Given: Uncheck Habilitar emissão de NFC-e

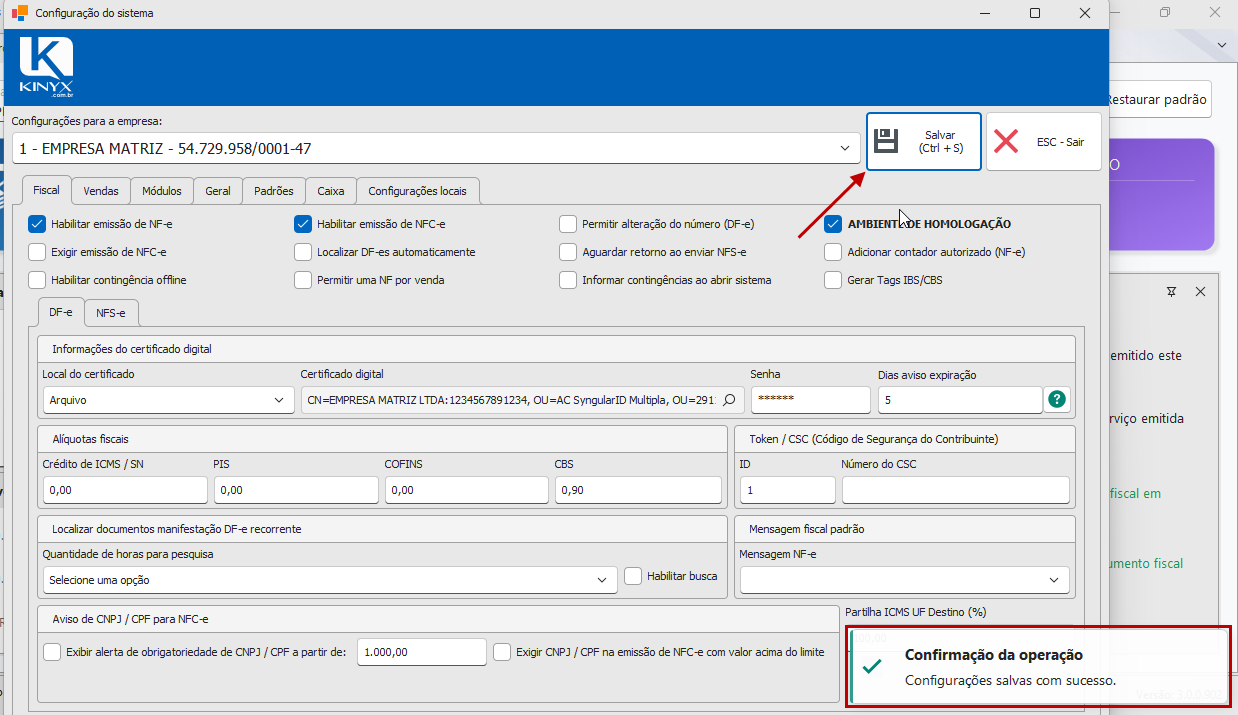Looking at the screenshot, I should [303, 224].
